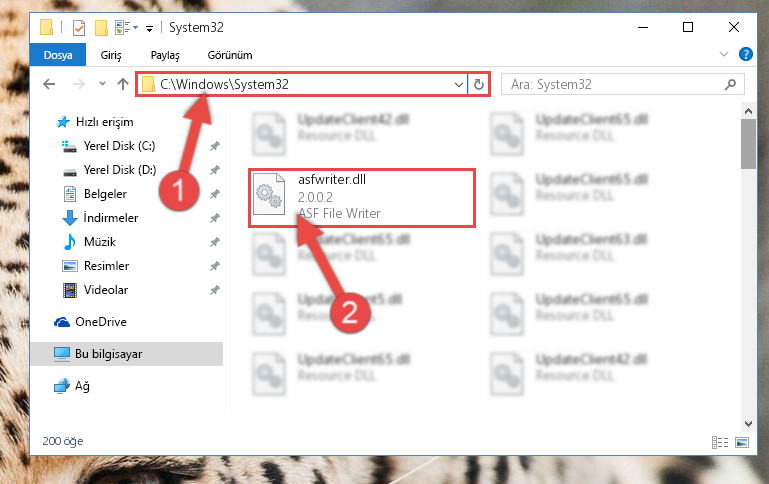The height and width of the screenshot is (484, 769).
Task: Switch to the Details view layout icon
Action: click(x=719, y=442)
